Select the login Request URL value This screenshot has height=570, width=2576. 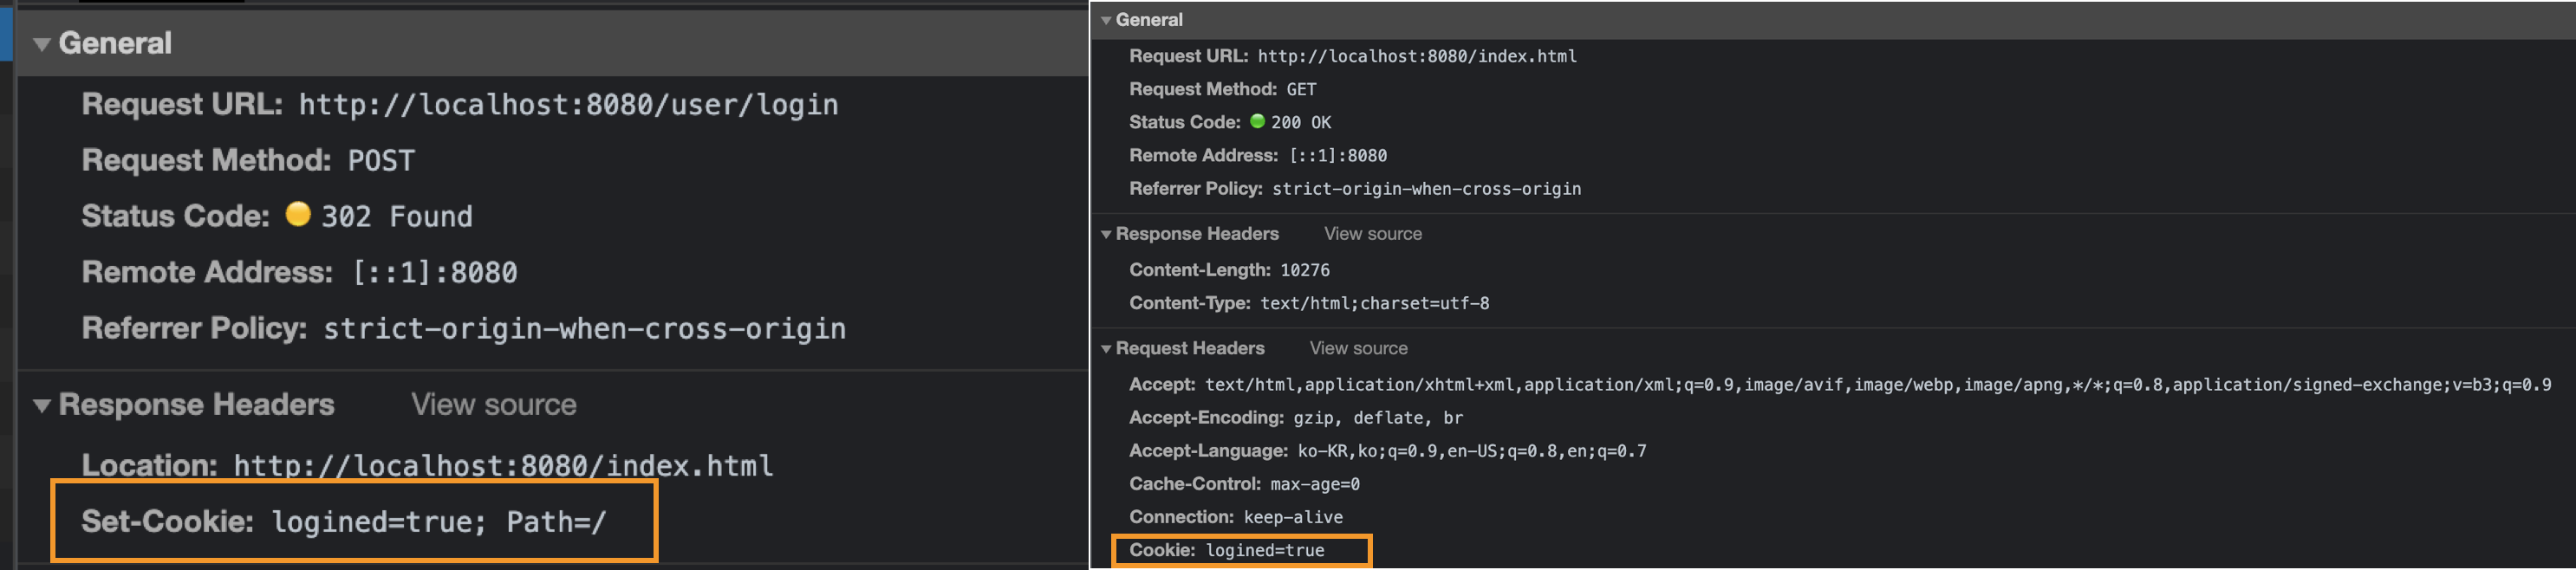point(568,104)
